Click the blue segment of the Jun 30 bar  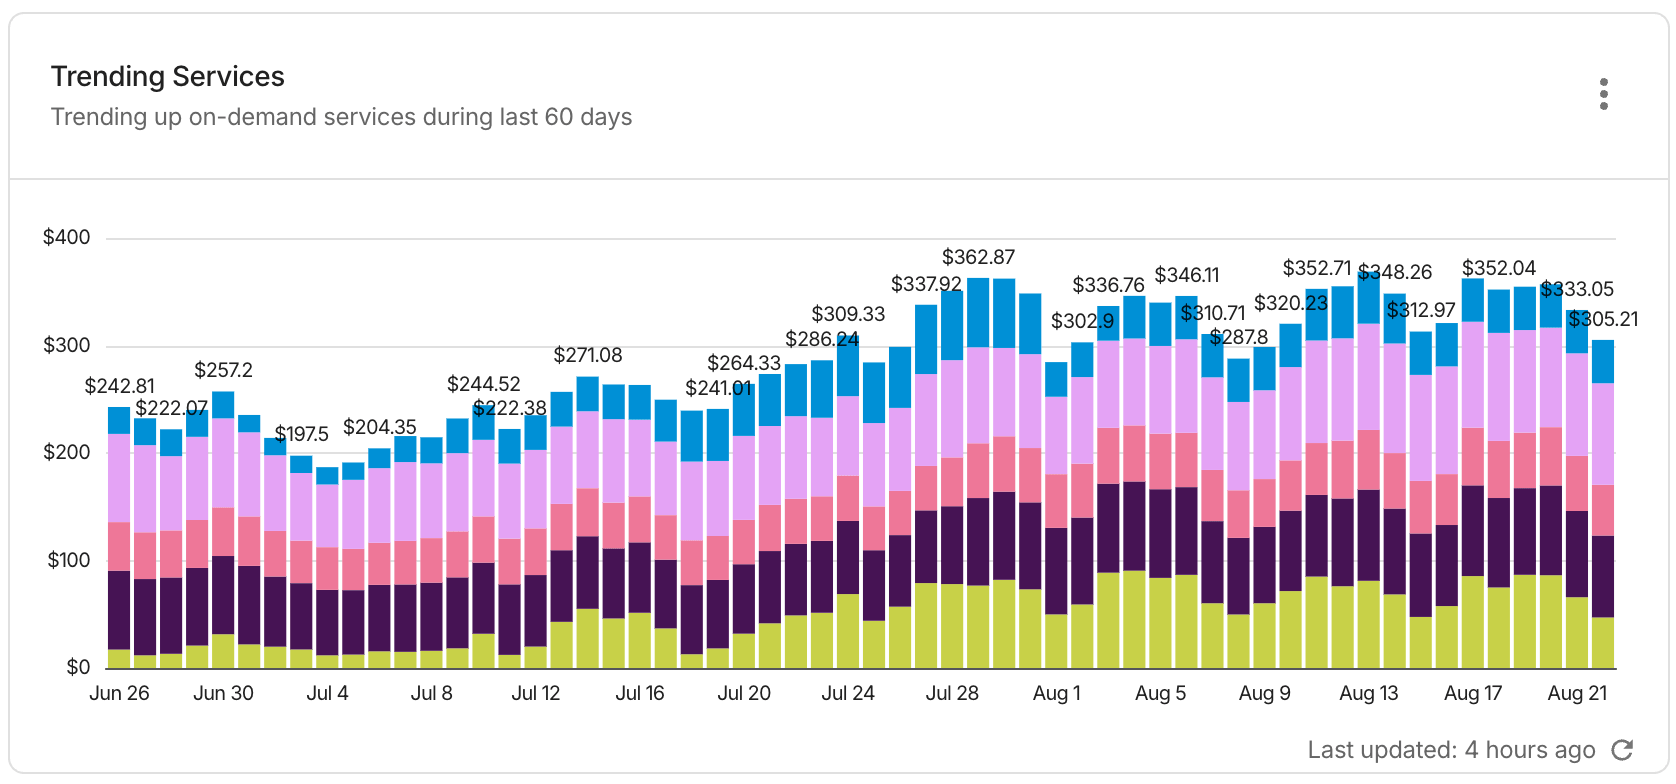[223, 405]
